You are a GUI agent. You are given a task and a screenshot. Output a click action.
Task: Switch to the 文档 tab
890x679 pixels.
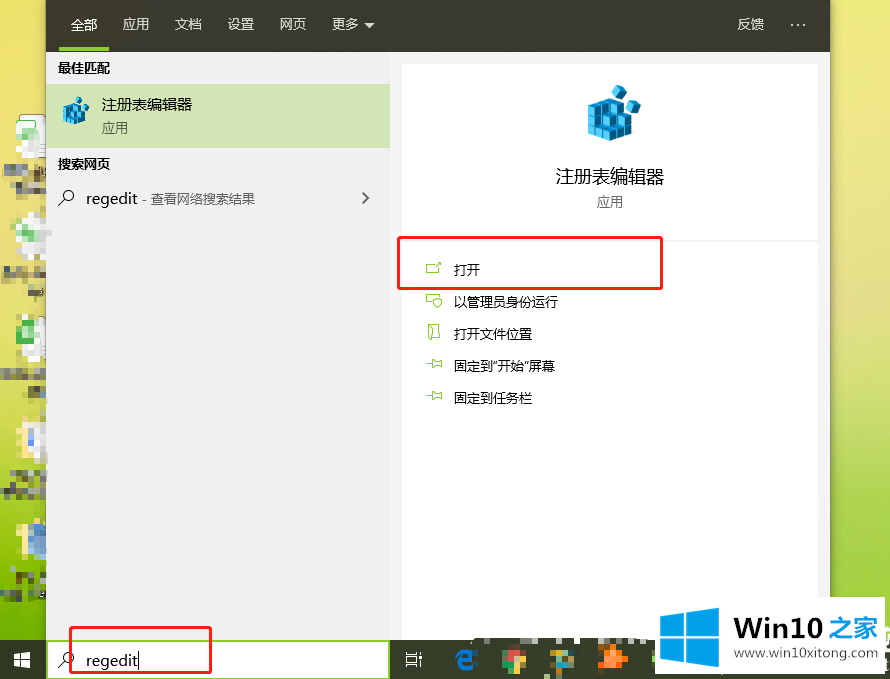click(x=188, y=24)
